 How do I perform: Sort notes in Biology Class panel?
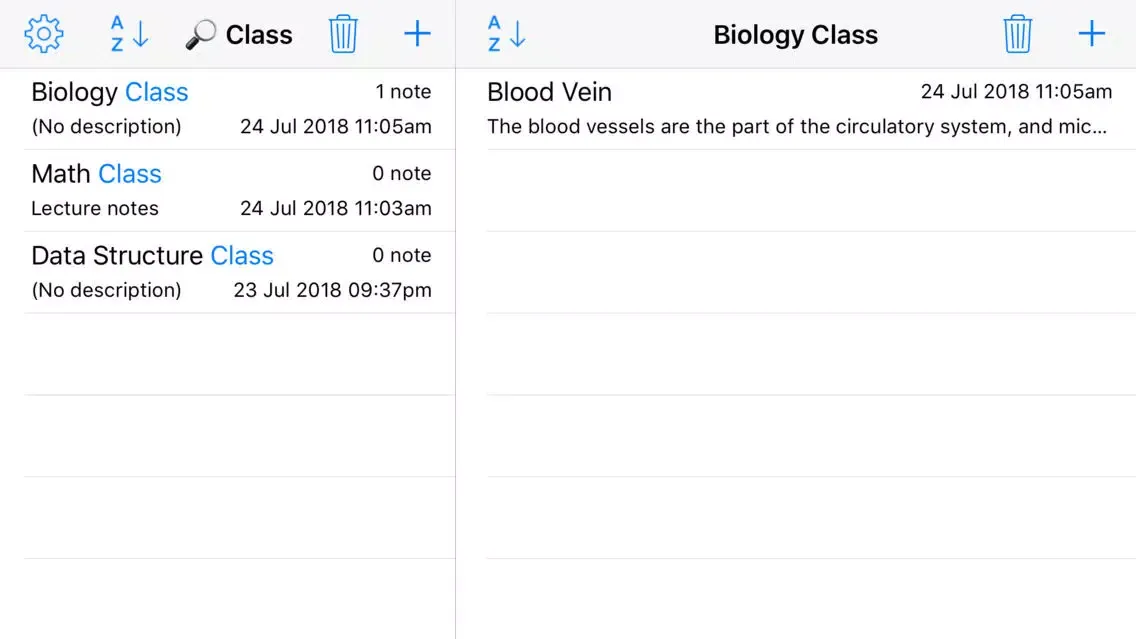[x=506, y=34]
